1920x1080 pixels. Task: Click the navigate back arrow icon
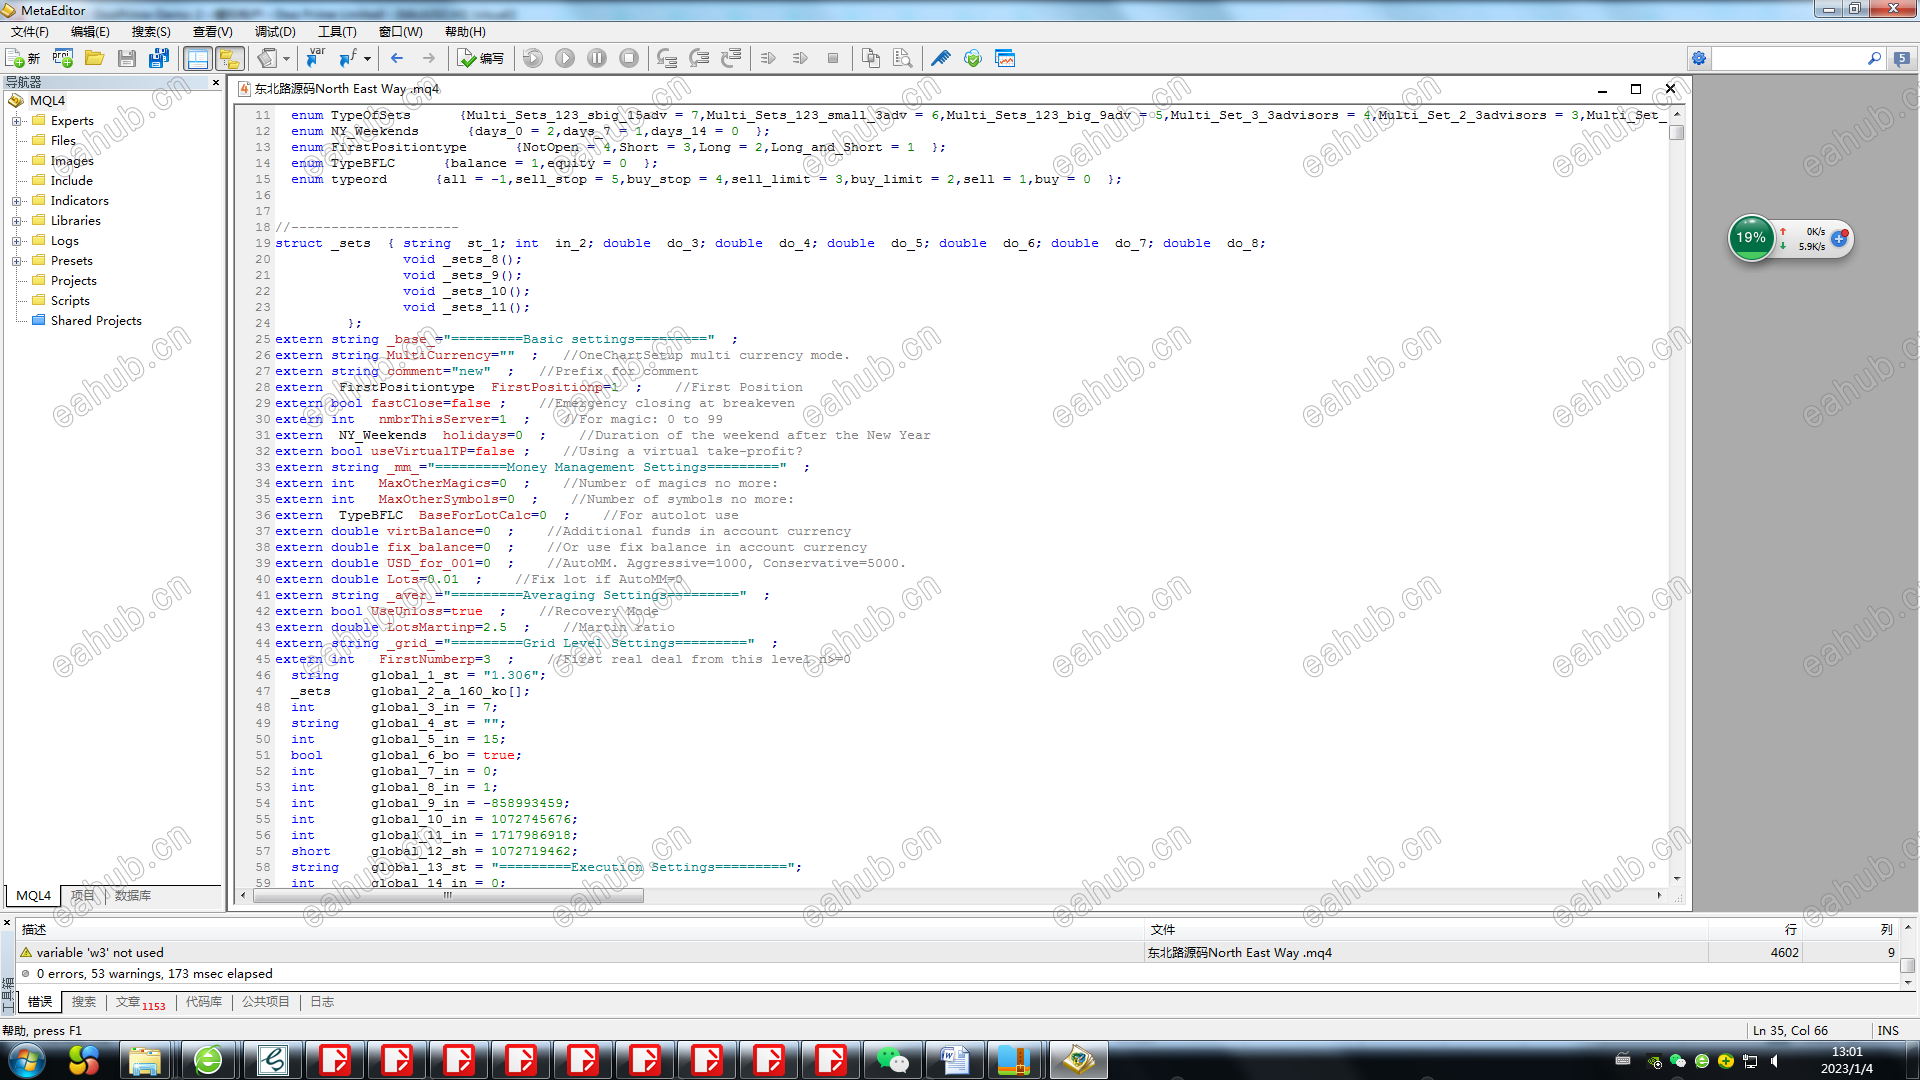[397, 58]
